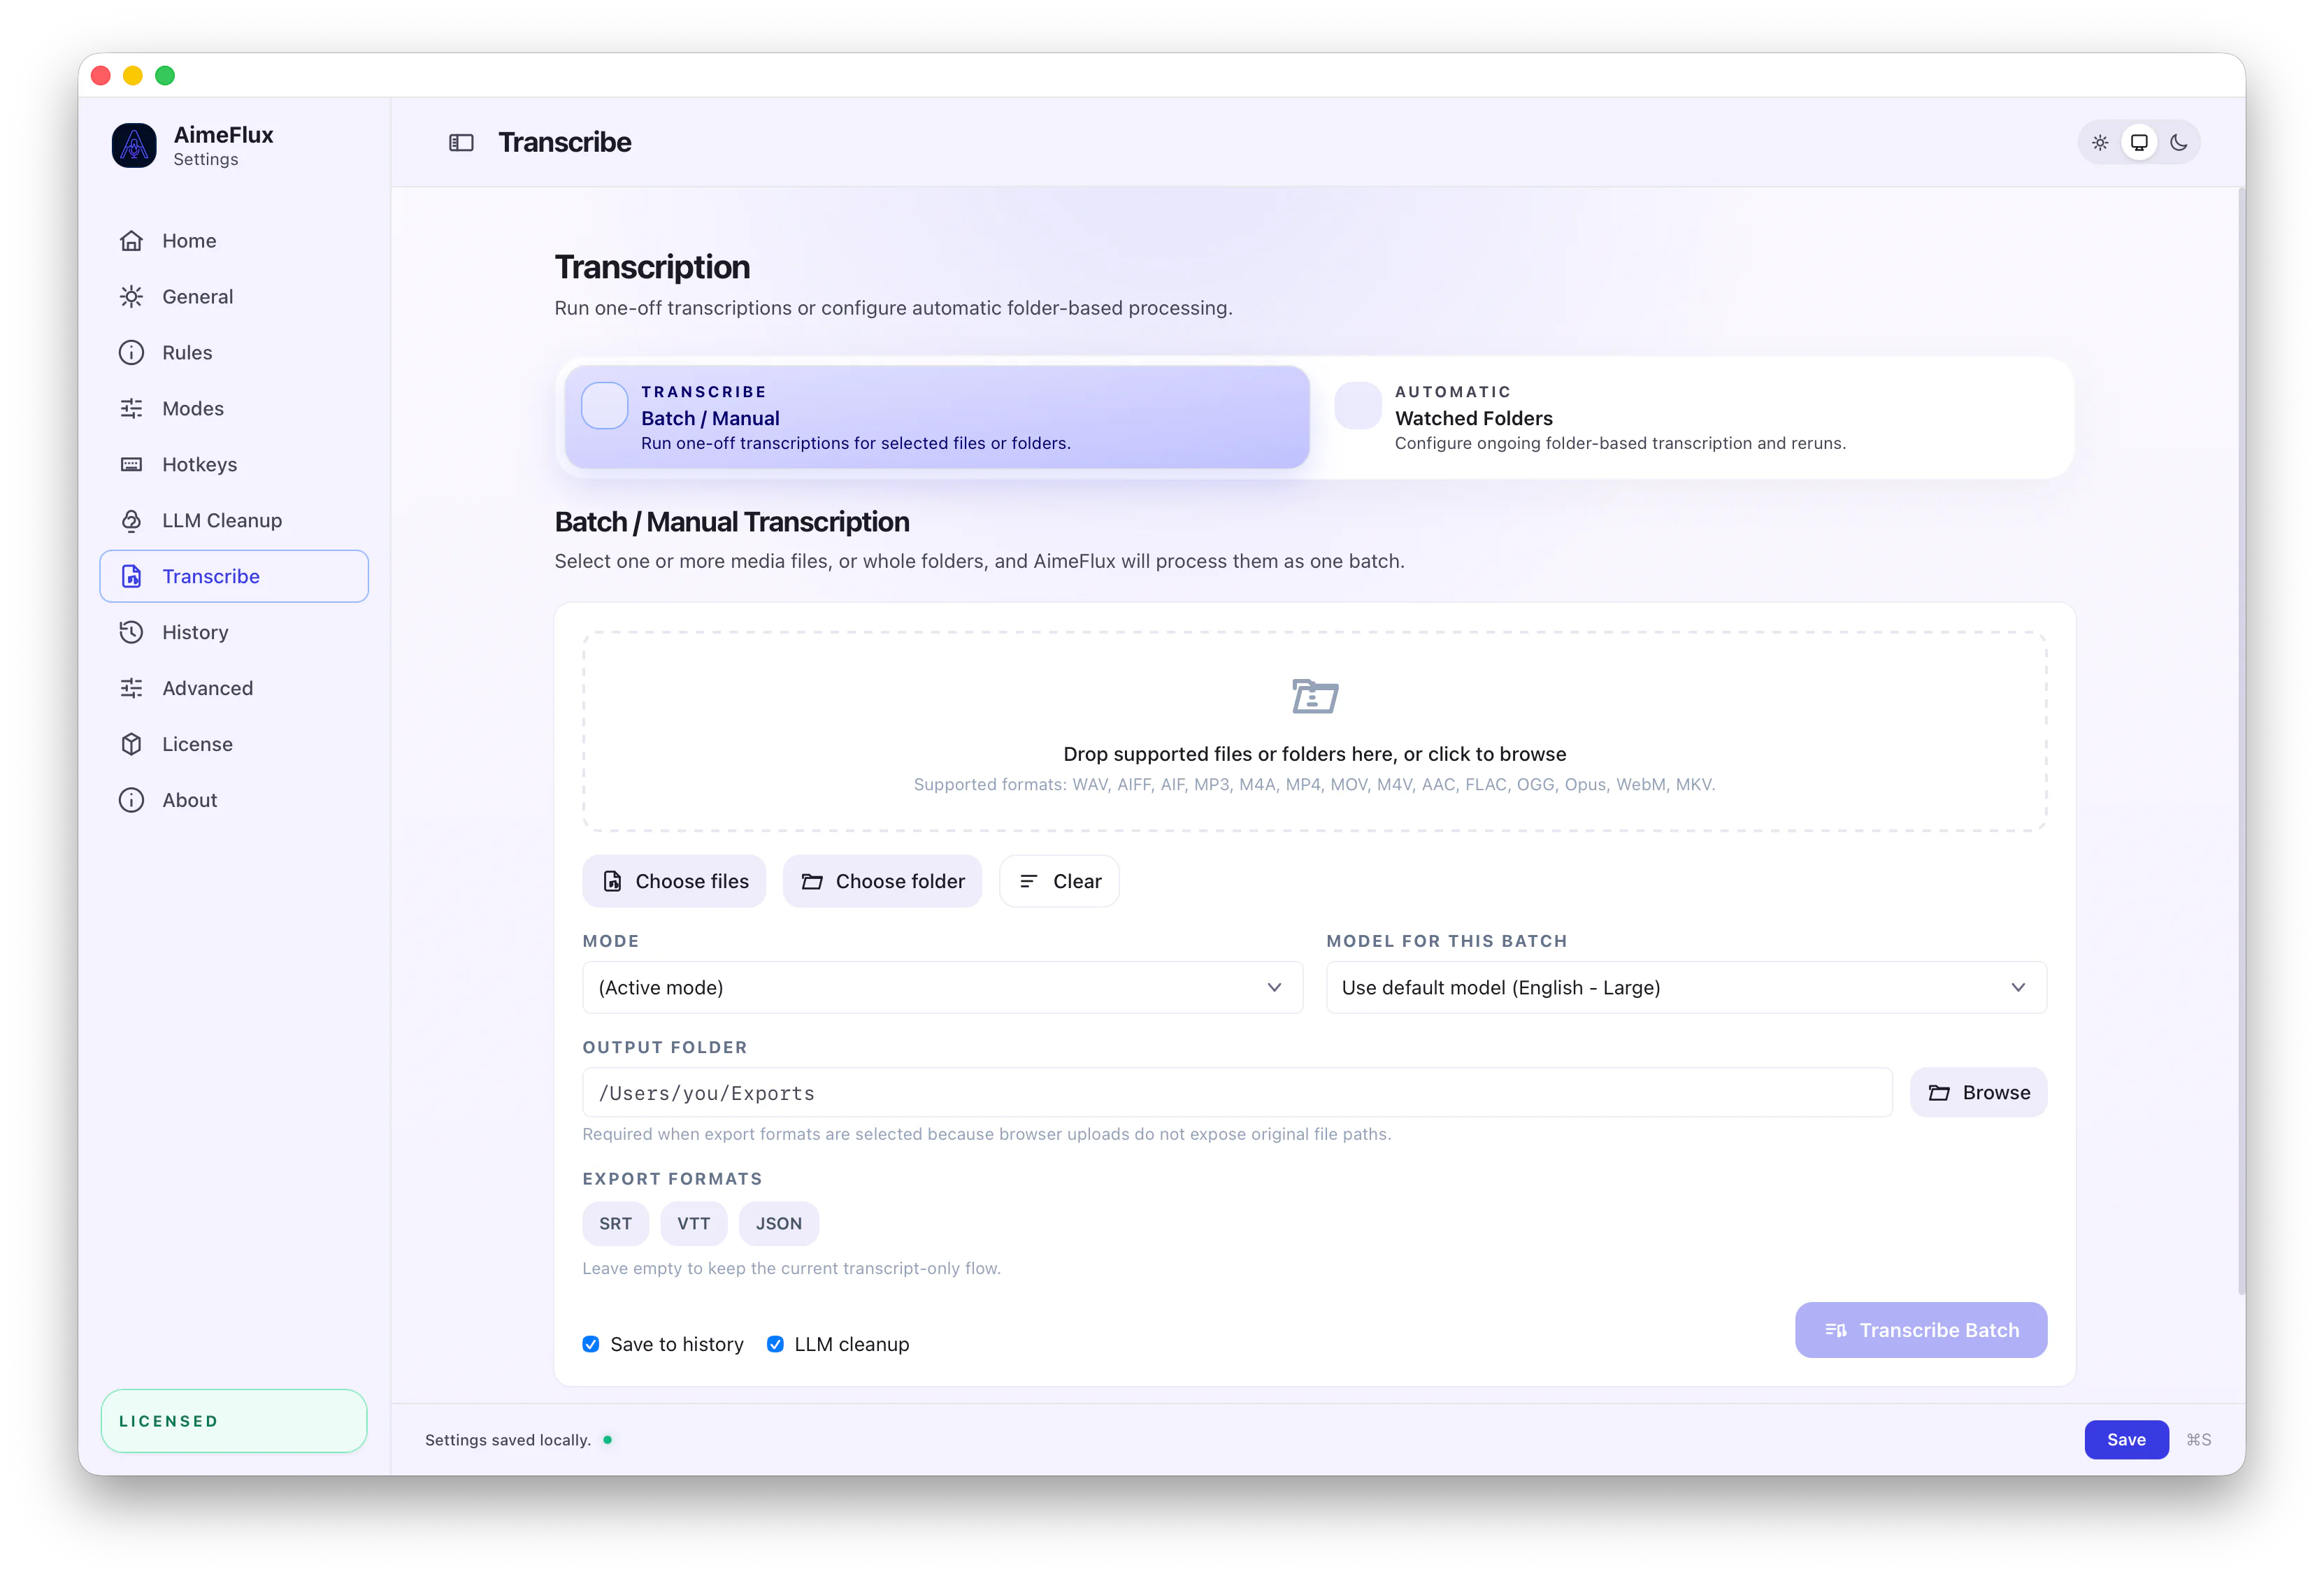Click the file drop zone to browse
Viewport: 2324px width, 1579px height.
coord(1315,732)
